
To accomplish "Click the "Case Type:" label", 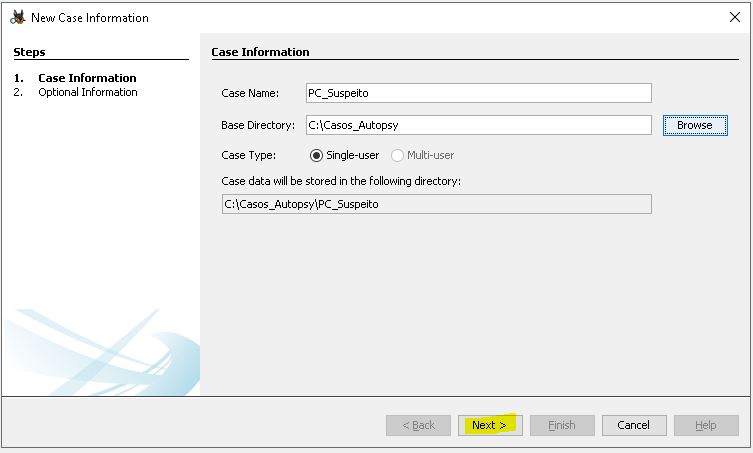I will pos(248,155).
